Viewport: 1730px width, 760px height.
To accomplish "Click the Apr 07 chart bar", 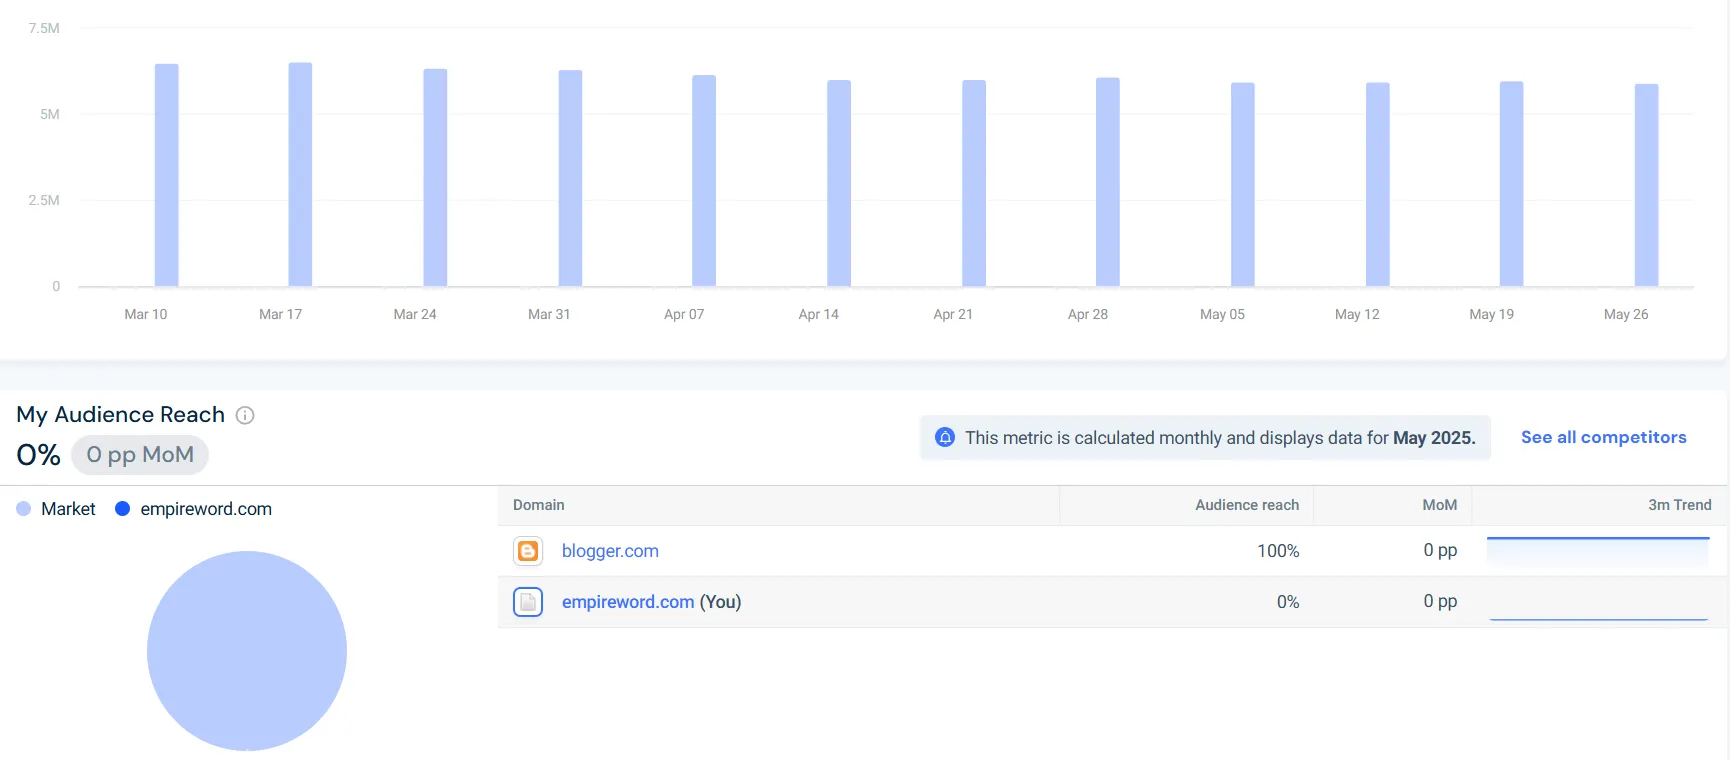I will pos(704,180).
